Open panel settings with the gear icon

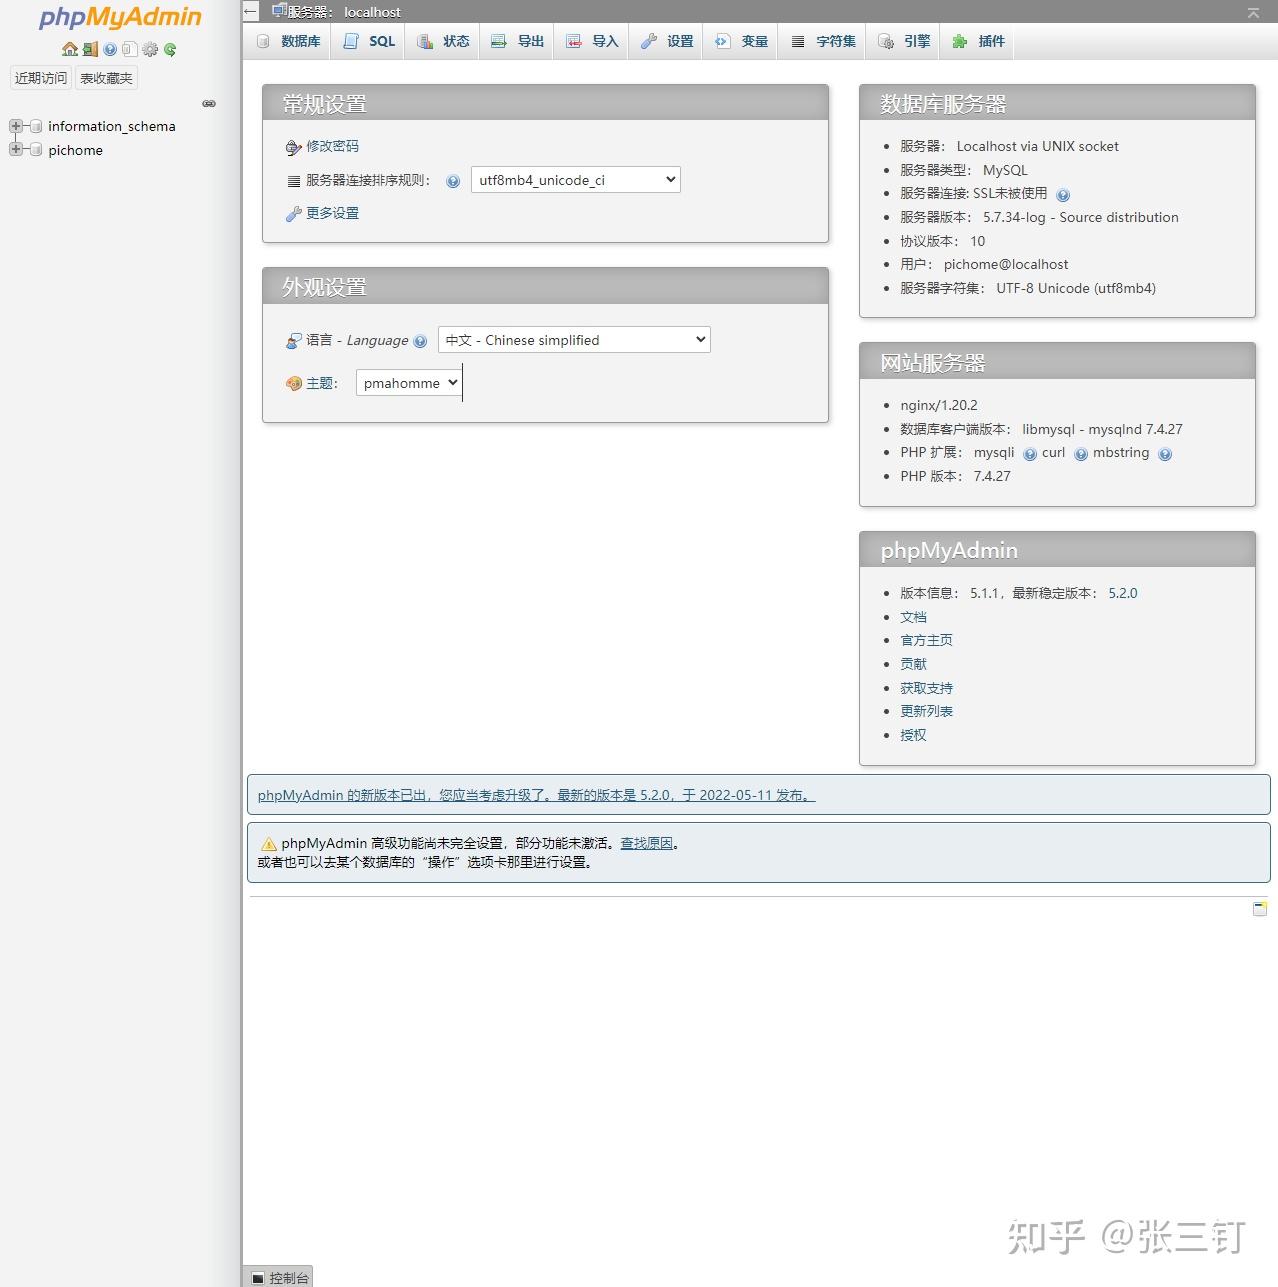pos(150,49)
